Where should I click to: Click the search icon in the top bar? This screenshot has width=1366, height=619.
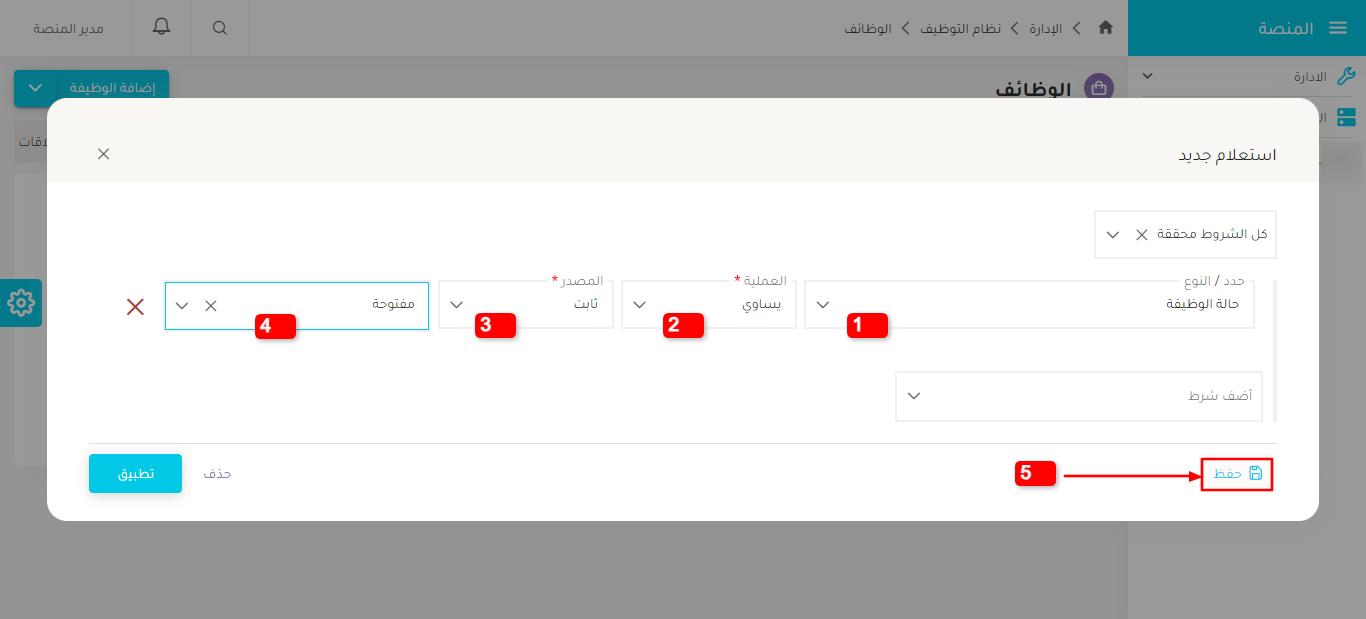(x=220, y=28)
